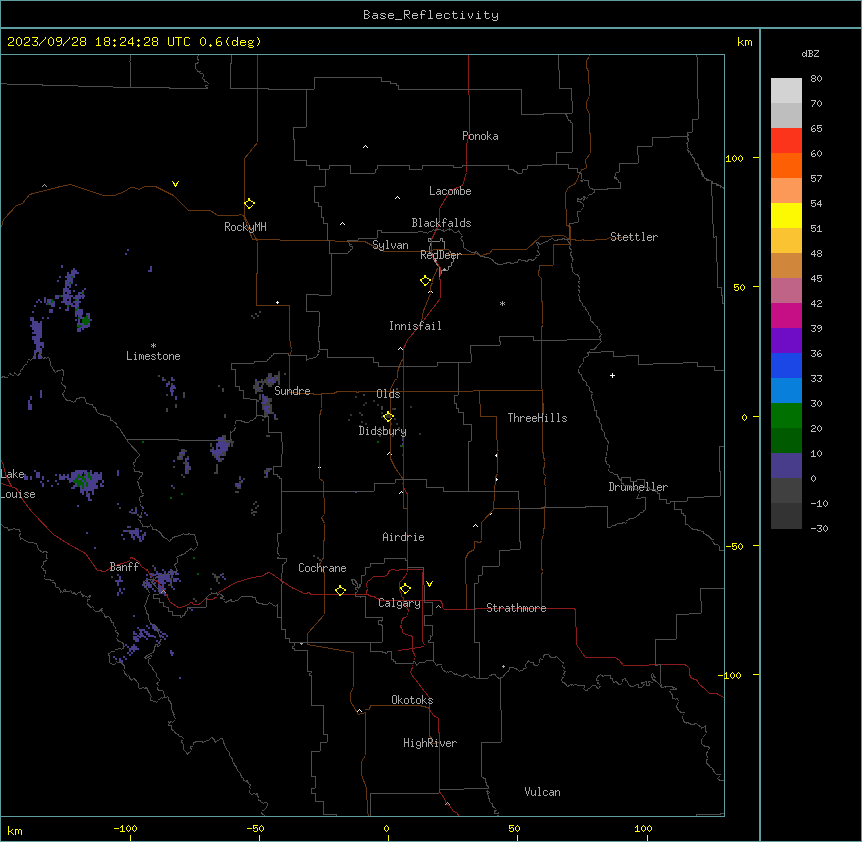Click the yellow diamond marker above Calgary label

pos(405,589)
